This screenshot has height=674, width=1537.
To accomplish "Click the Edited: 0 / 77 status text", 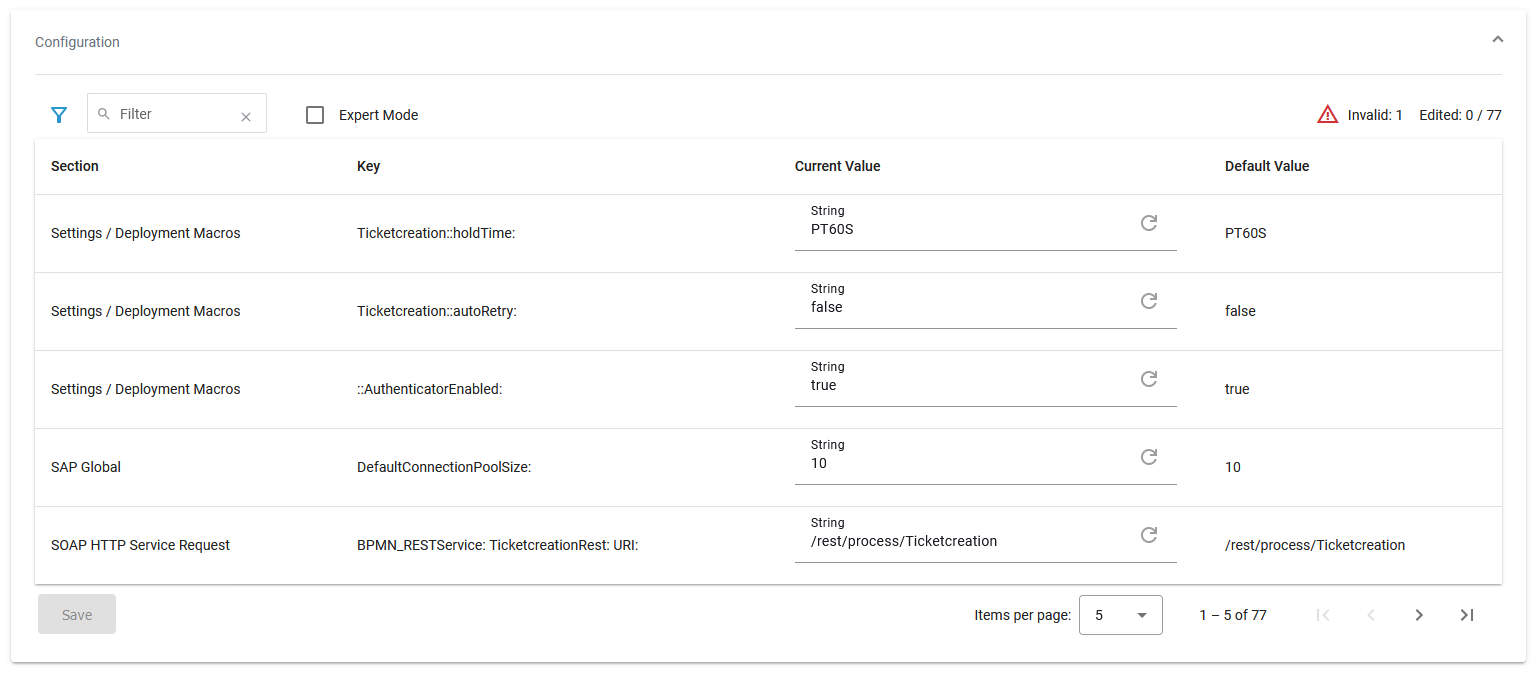I will (x=1459, y=114).
